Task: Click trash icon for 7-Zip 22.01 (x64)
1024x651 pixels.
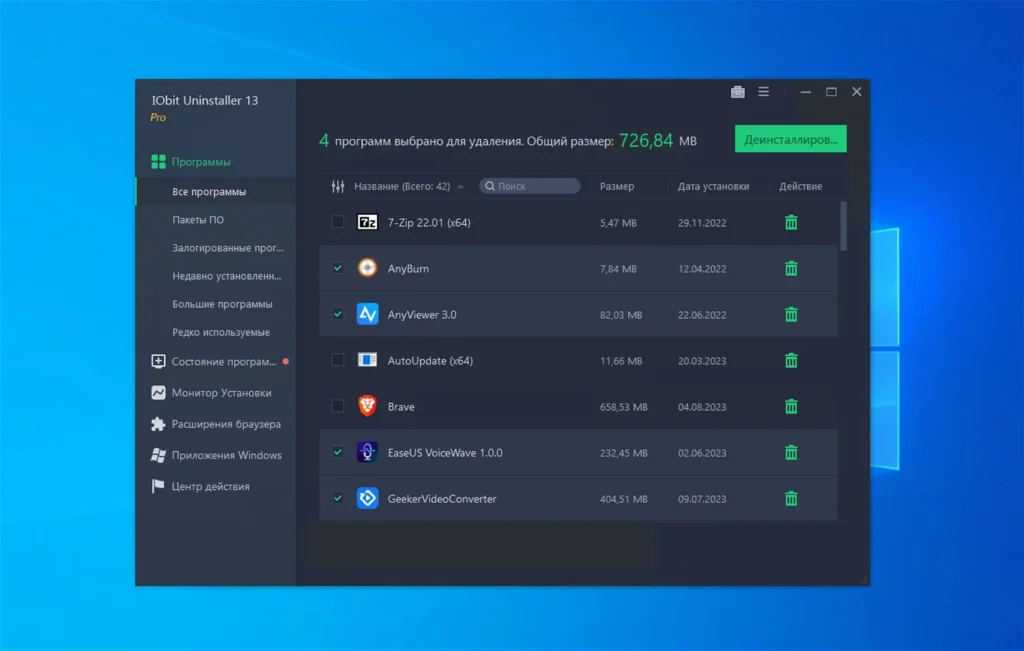Action: point(791,222)
